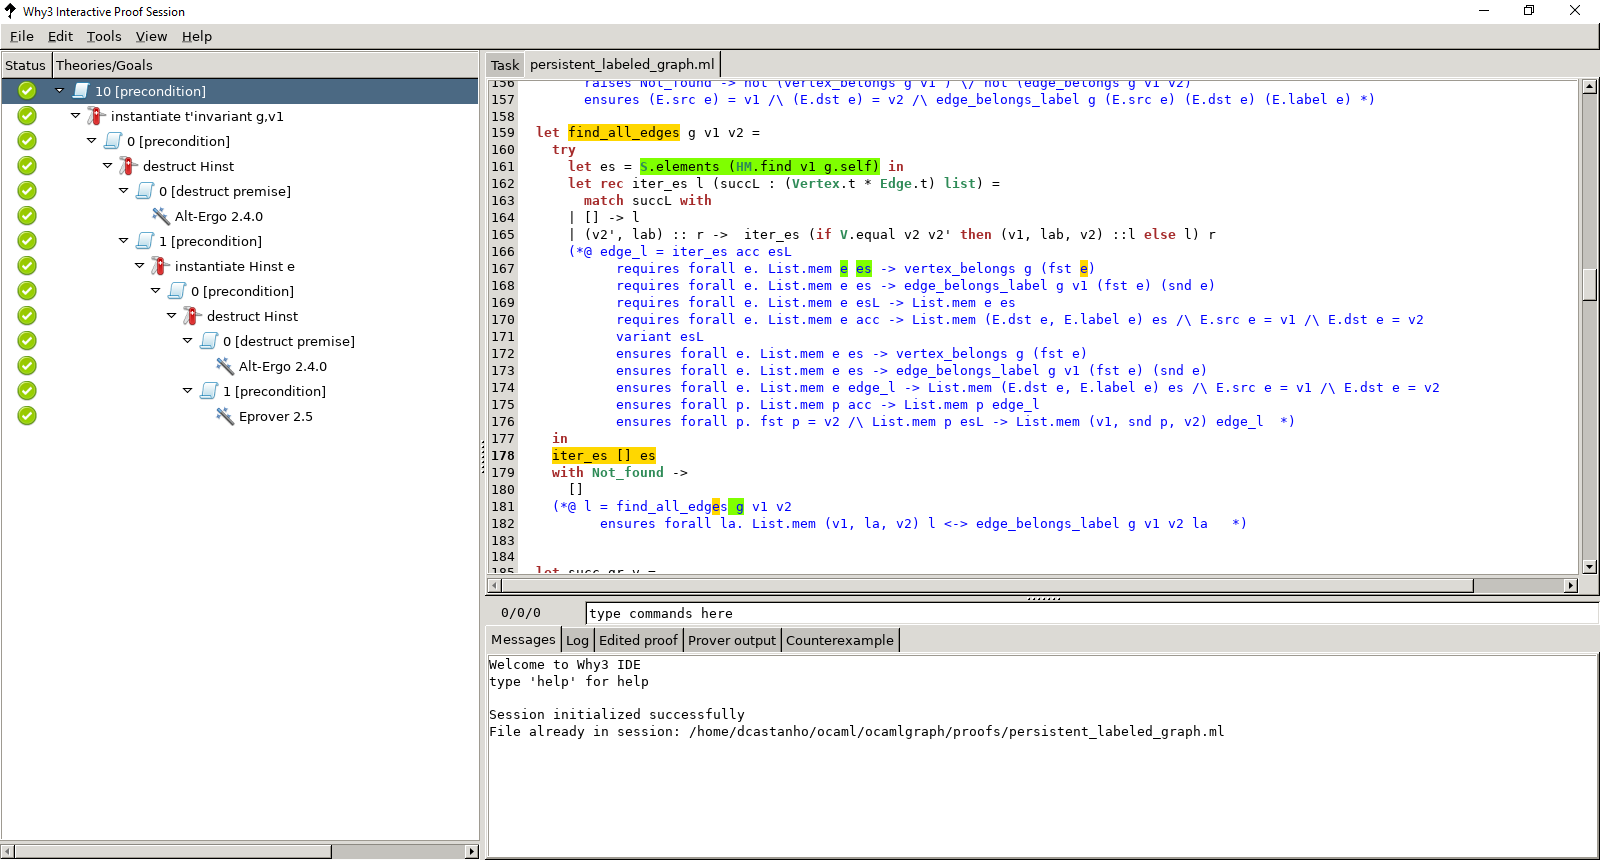
Task: Click the Swiss-knife icon beside instantiate t'invariant g,v1
Action: coord(96,116)
